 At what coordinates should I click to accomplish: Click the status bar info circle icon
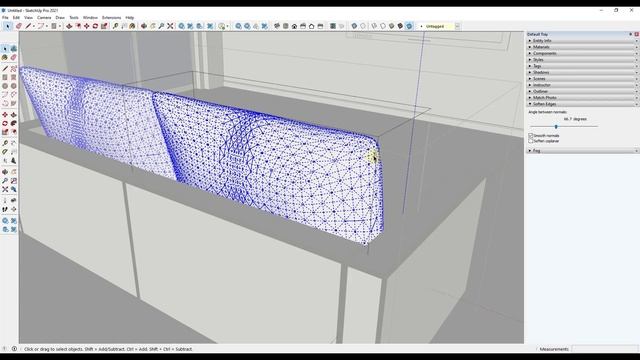14,349
